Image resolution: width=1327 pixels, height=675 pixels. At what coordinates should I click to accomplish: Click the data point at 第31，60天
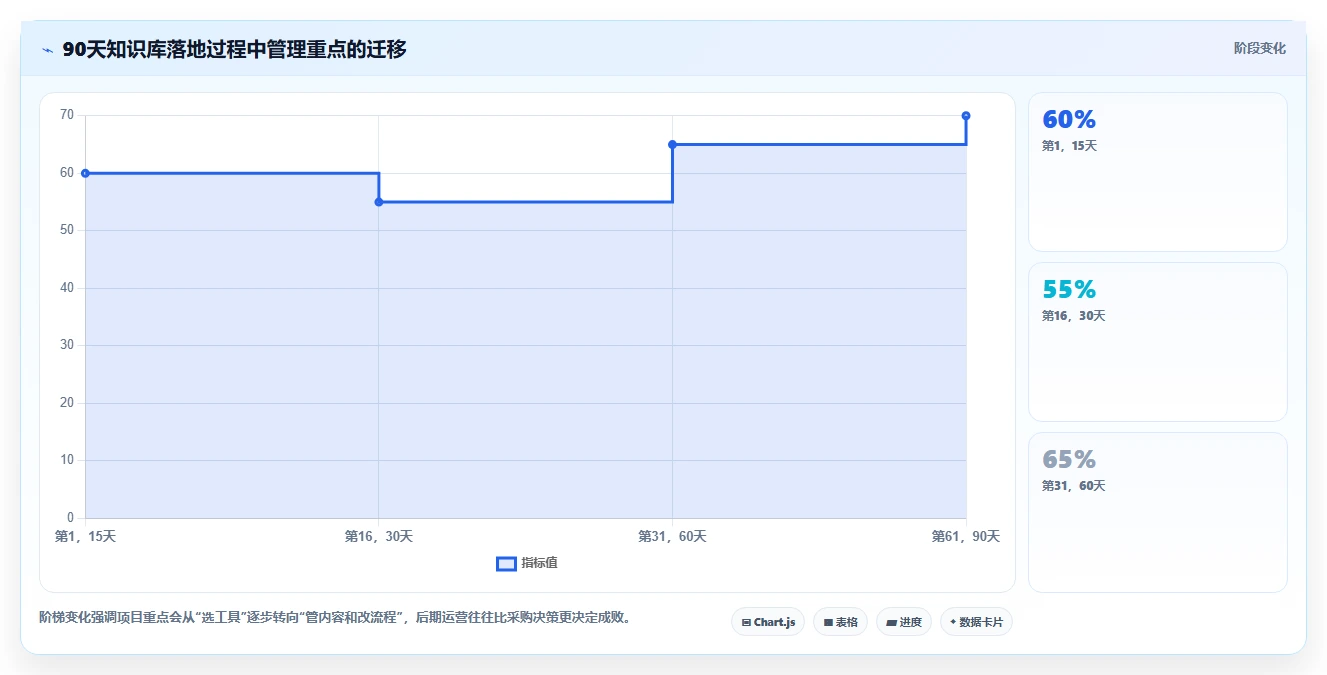click(x=672, y=145)
